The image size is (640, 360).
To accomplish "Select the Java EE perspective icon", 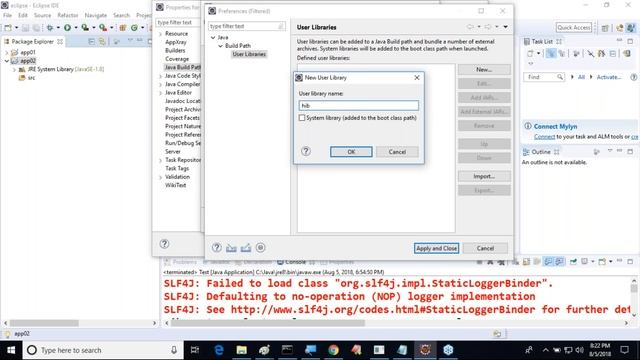I will coord(620,28).
